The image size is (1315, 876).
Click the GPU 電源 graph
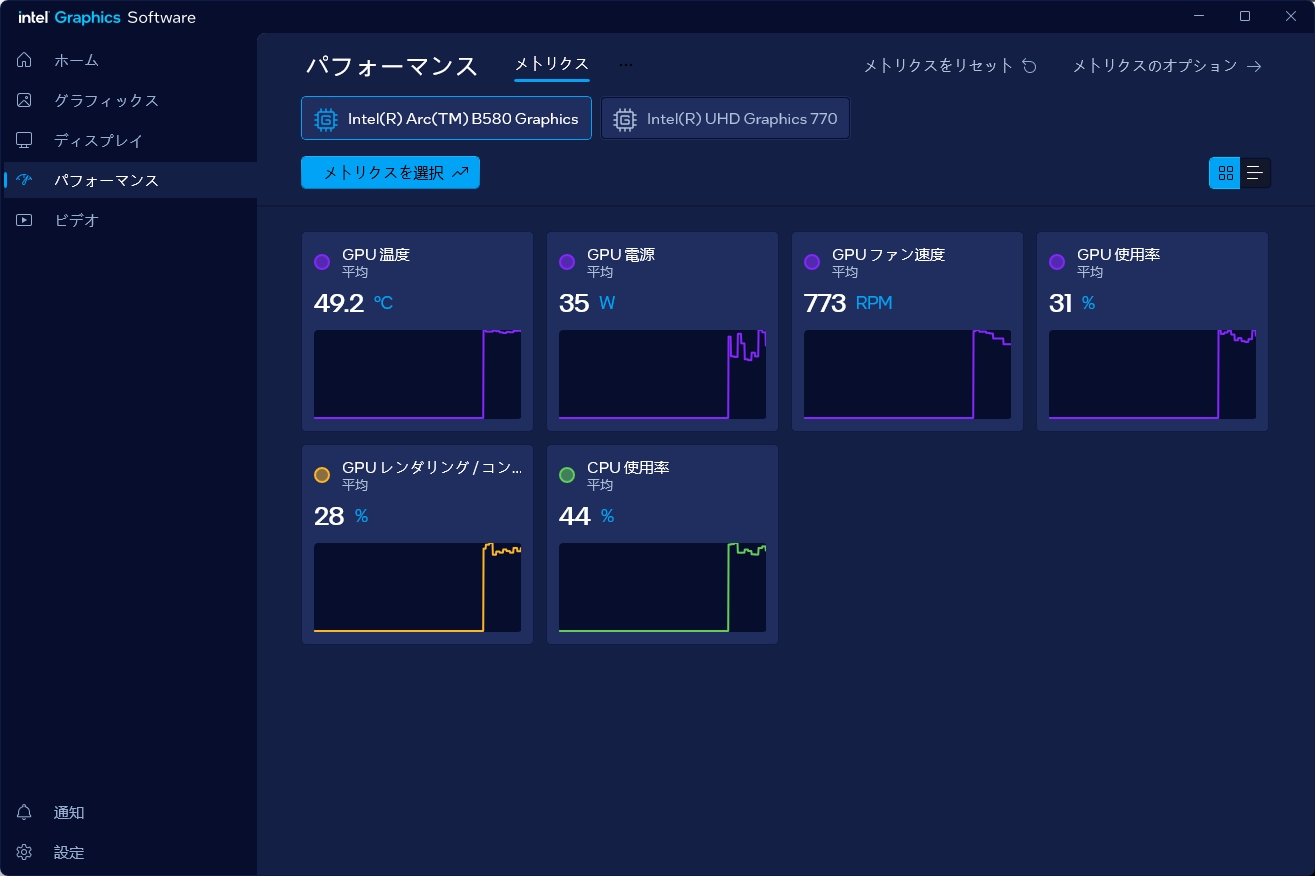point(662,374)
